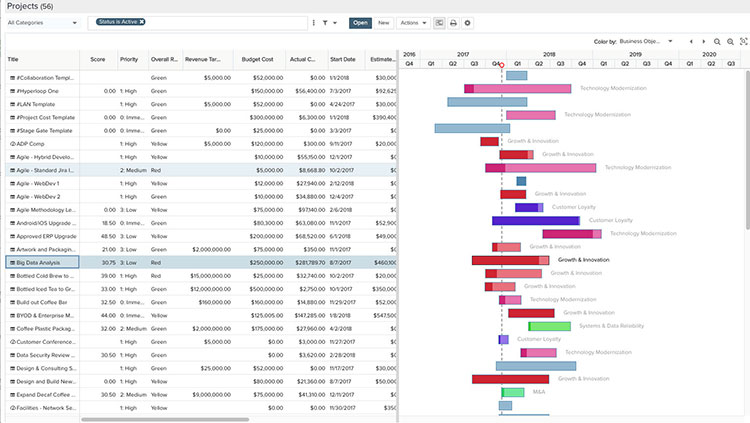Click the fit-to-screen timeline icon
Image resolution: width=750 pixels, height=423 pixels.
(x=743, y=41)
